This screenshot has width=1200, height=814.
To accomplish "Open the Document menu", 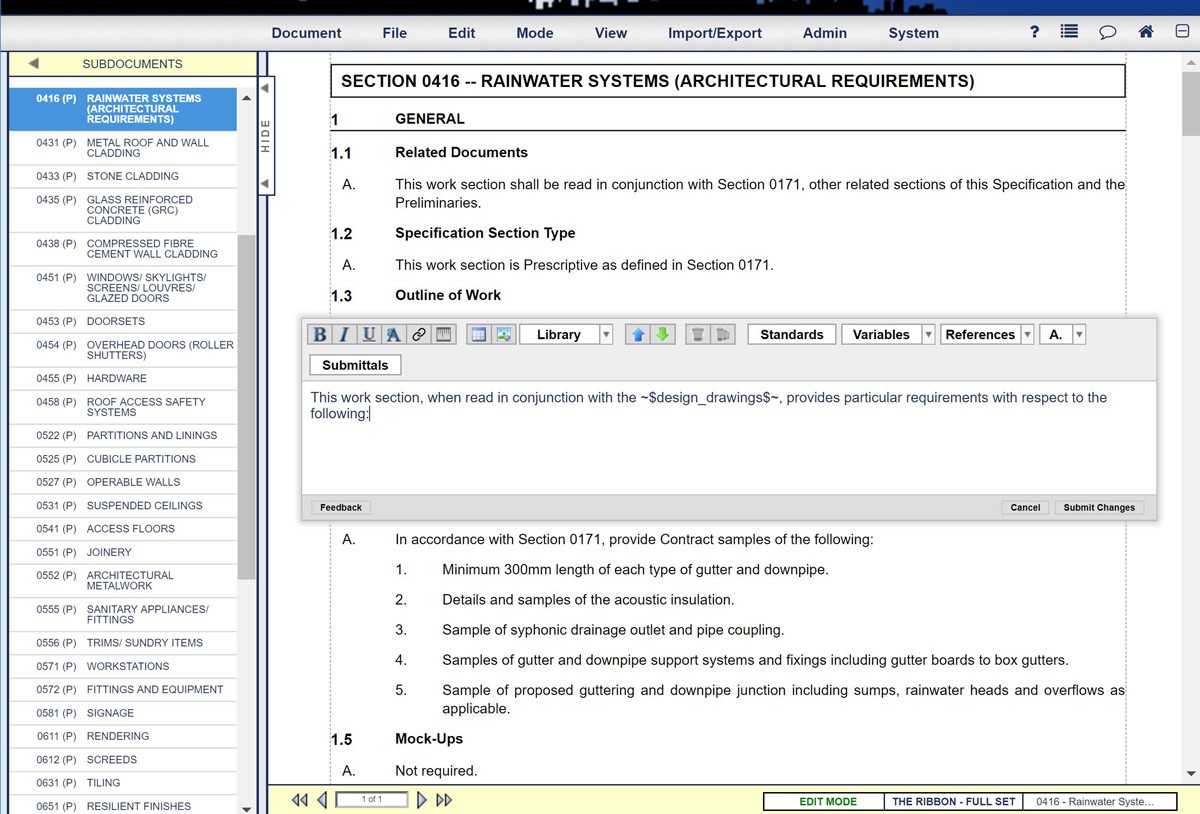I will click(306, 33).
